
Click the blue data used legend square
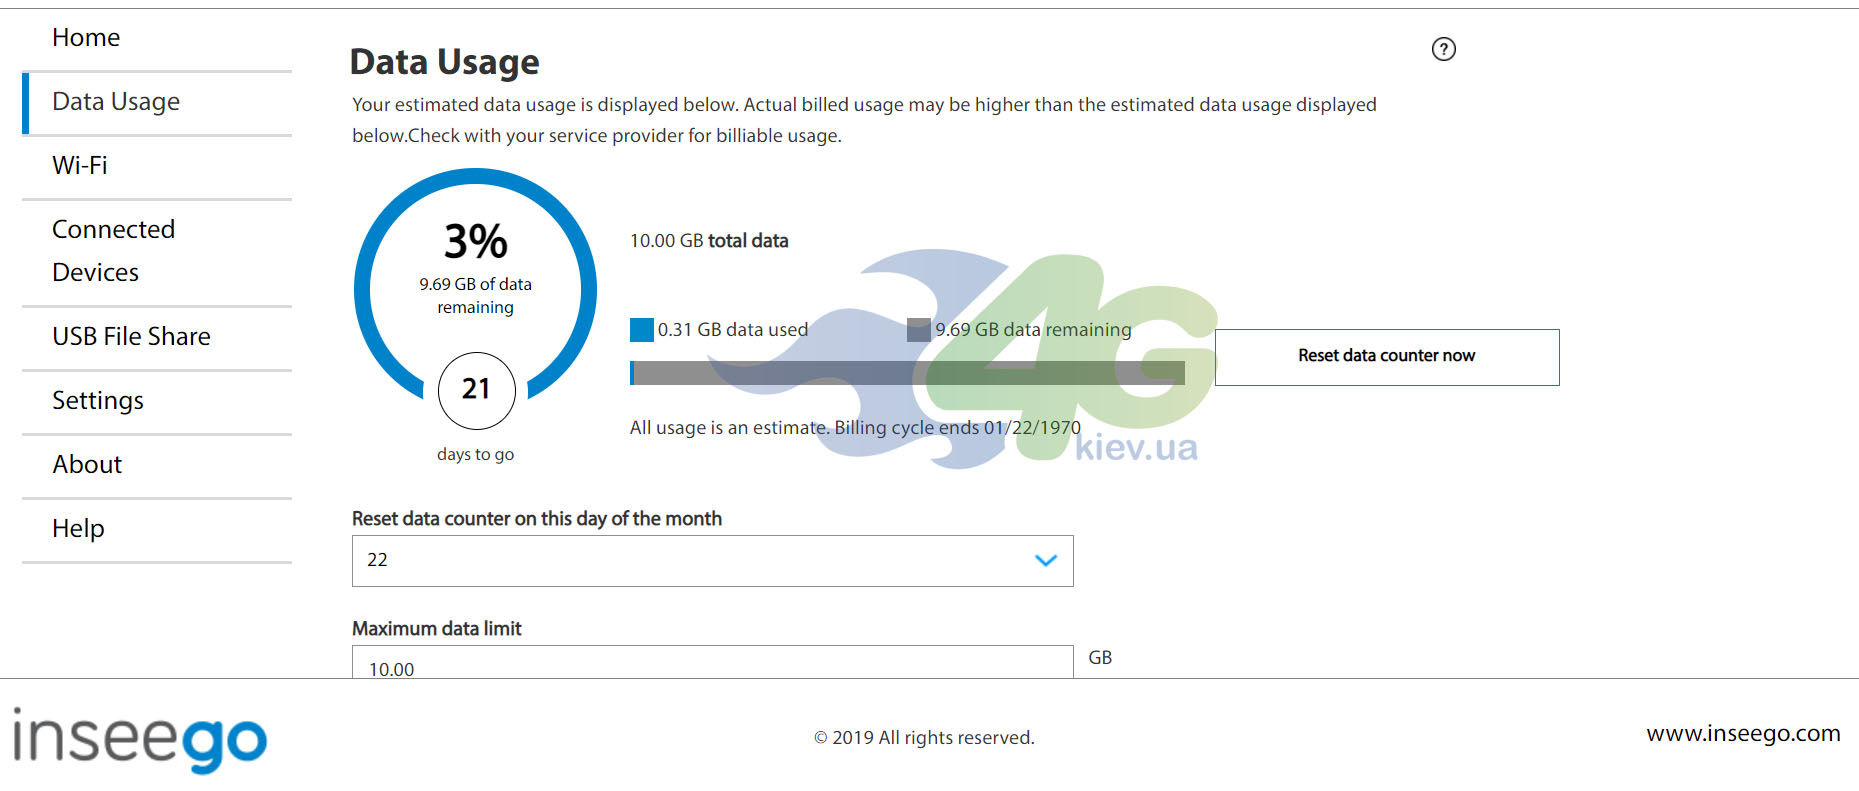[642, 330]
